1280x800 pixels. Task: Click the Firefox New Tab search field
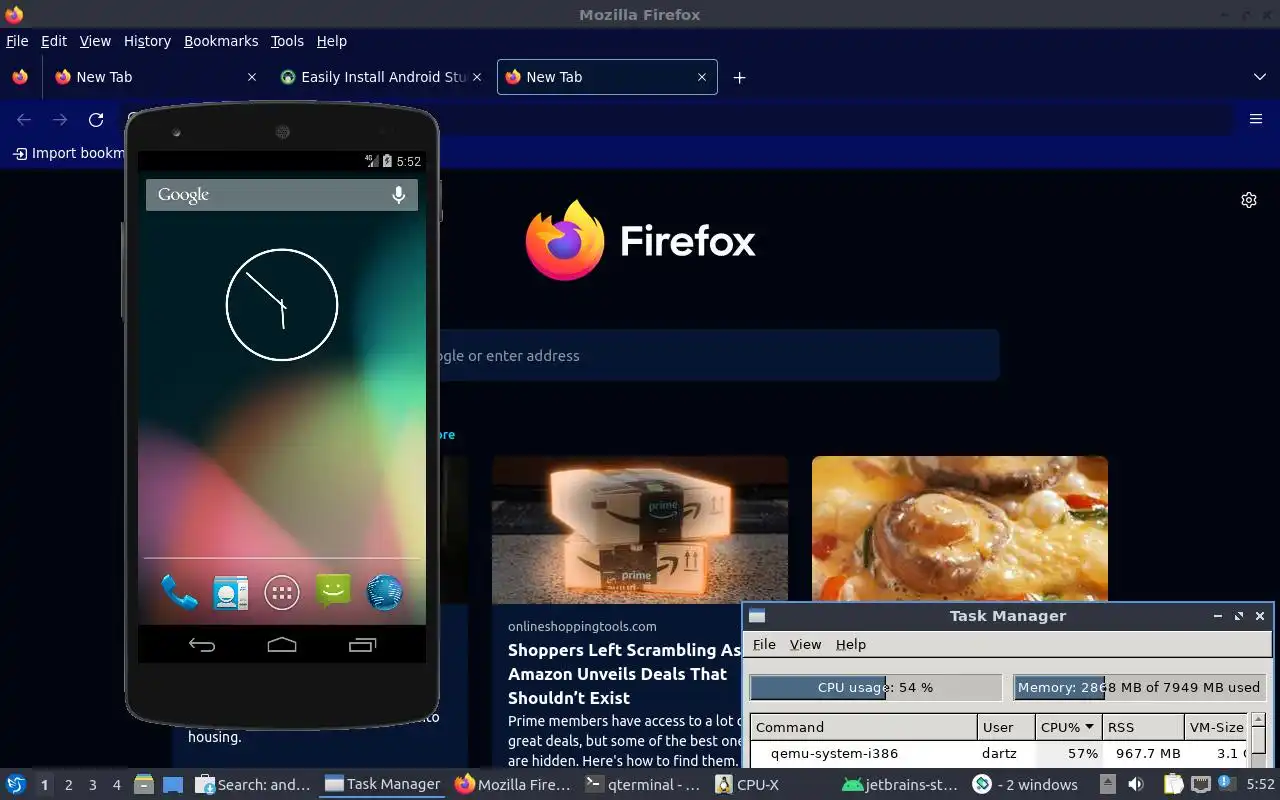click(718, 355)
